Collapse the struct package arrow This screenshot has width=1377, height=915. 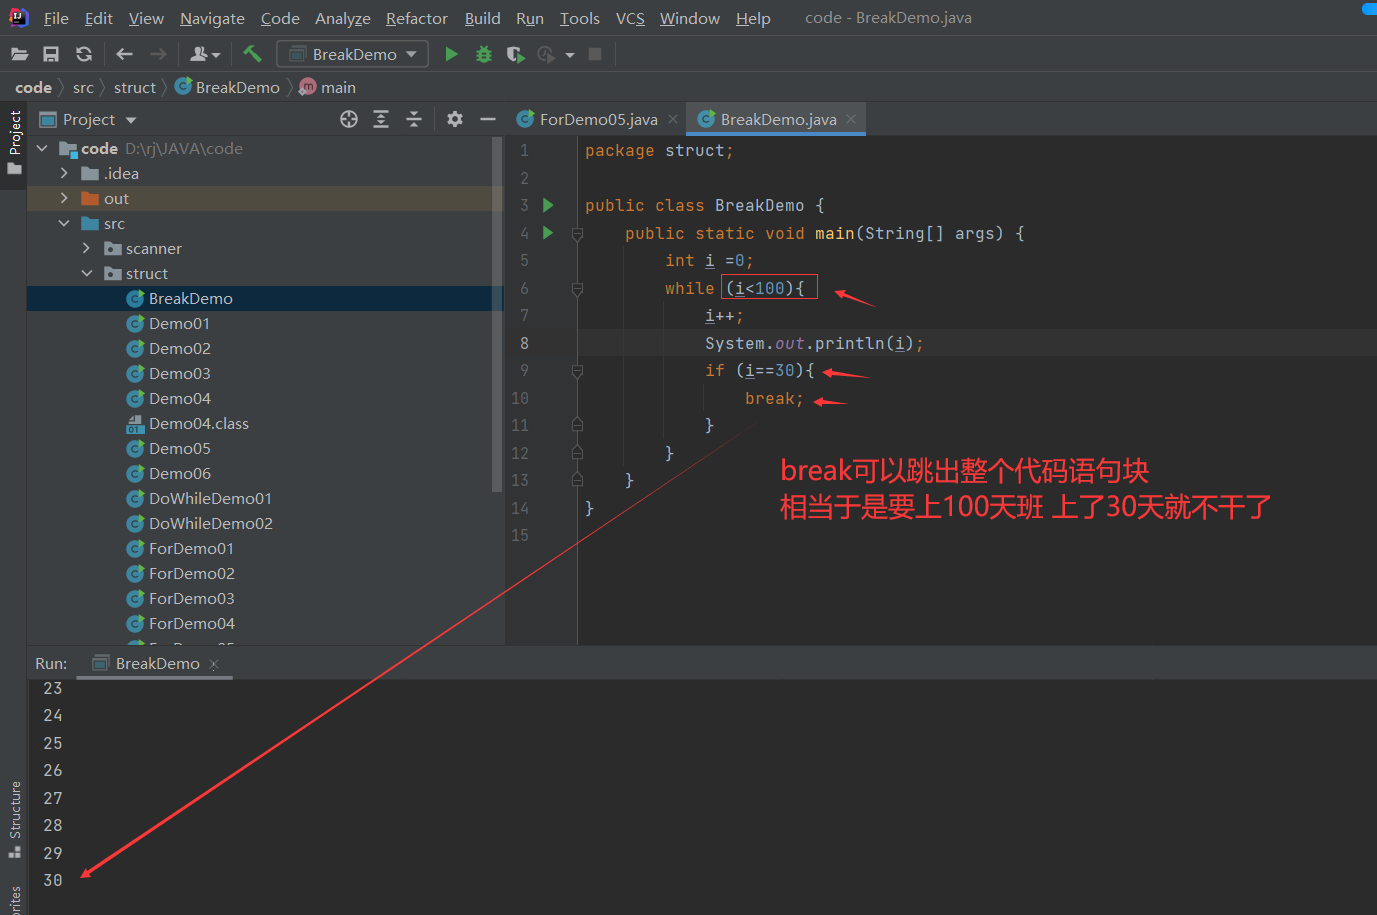coord(87,273)
